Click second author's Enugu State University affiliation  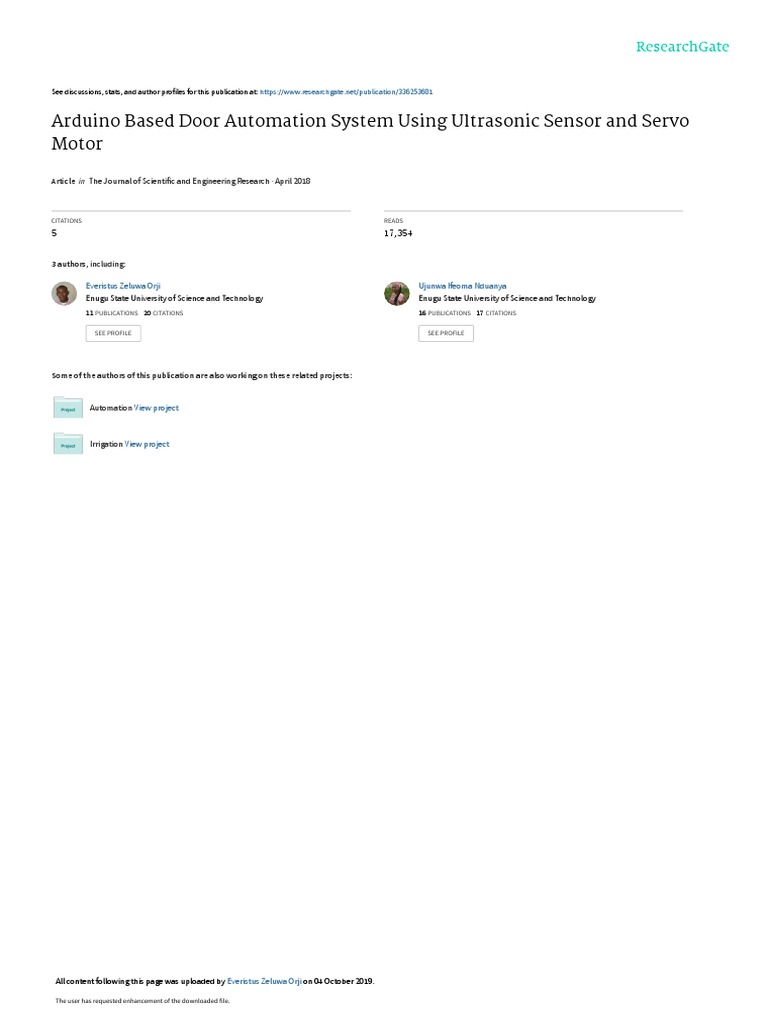click(x=507, y=298)
